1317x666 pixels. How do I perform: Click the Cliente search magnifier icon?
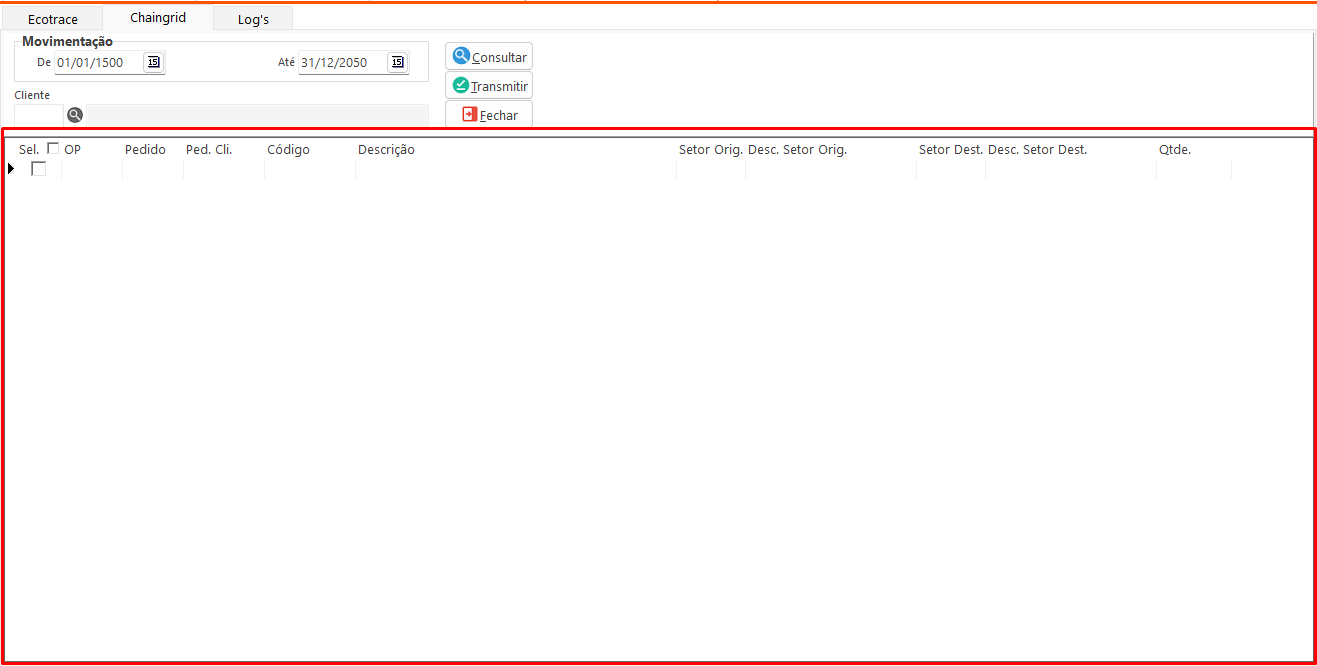pos(75,115)
